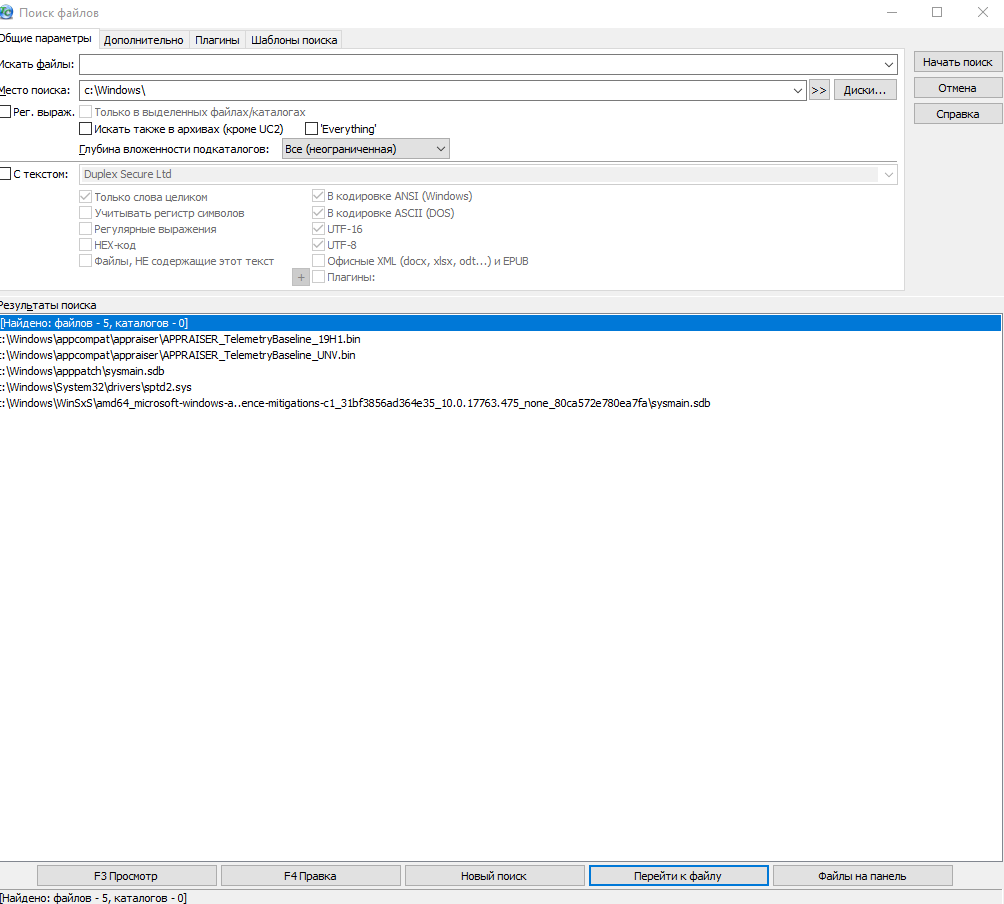The height and width of the screenshot is (904, 1004).
Task: Click the status bar found-files text
Action: point(93,898)
